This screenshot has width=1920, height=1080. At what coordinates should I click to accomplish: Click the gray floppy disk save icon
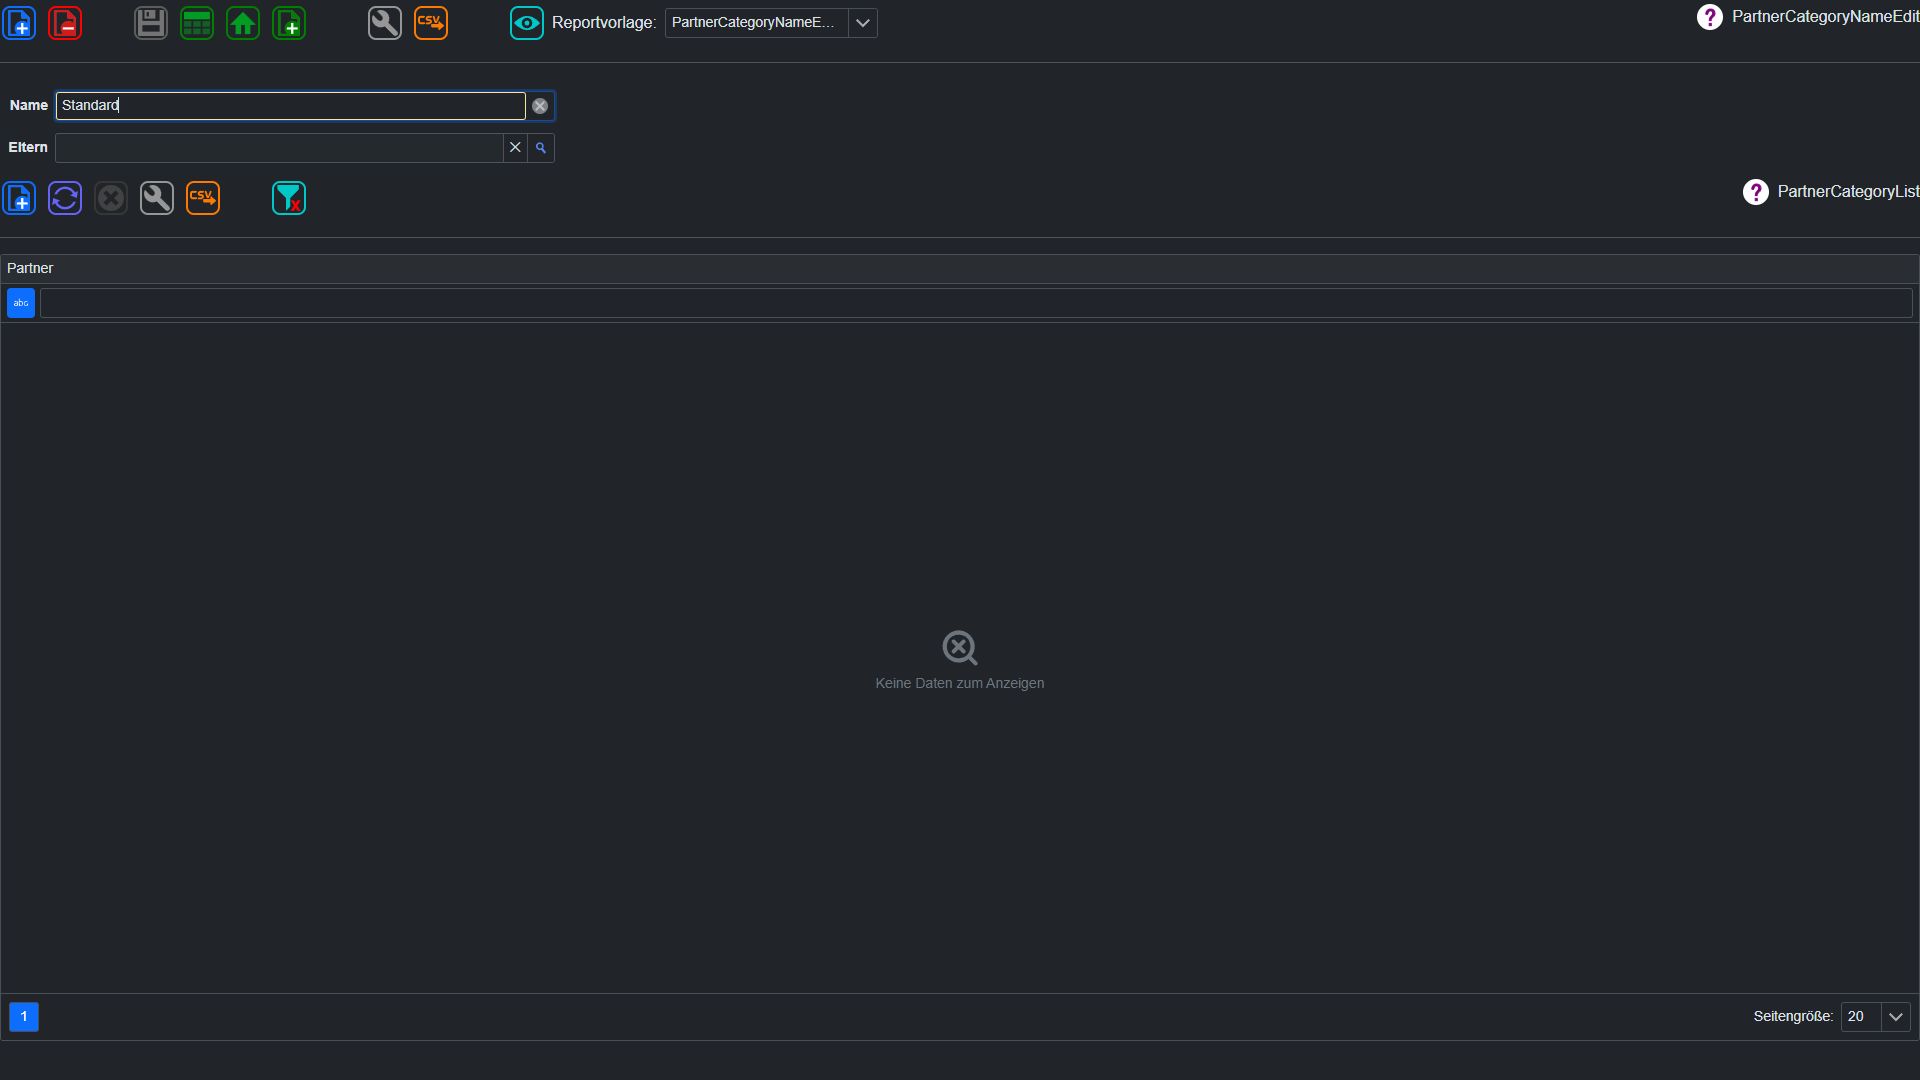(151, 23)
